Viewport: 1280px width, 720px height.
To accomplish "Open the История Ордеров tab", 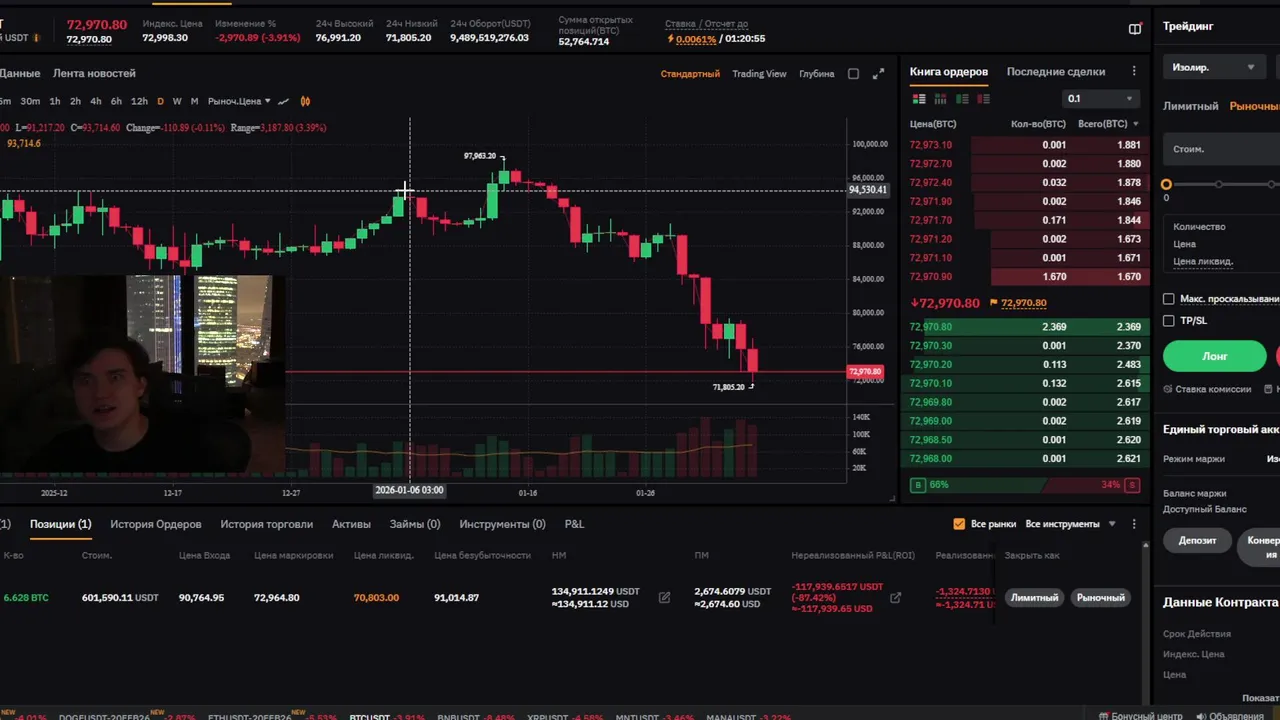I will [x=155, y=524].
